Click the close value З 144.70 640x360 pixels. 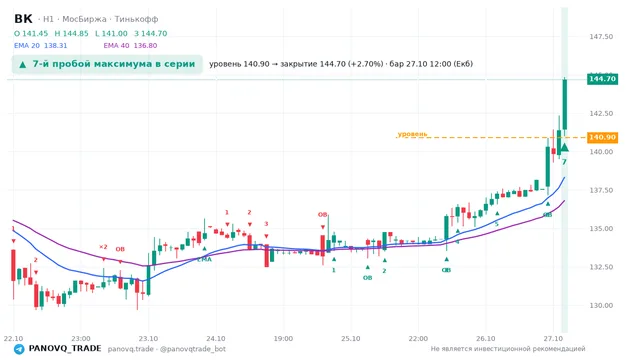click(151, 33)
